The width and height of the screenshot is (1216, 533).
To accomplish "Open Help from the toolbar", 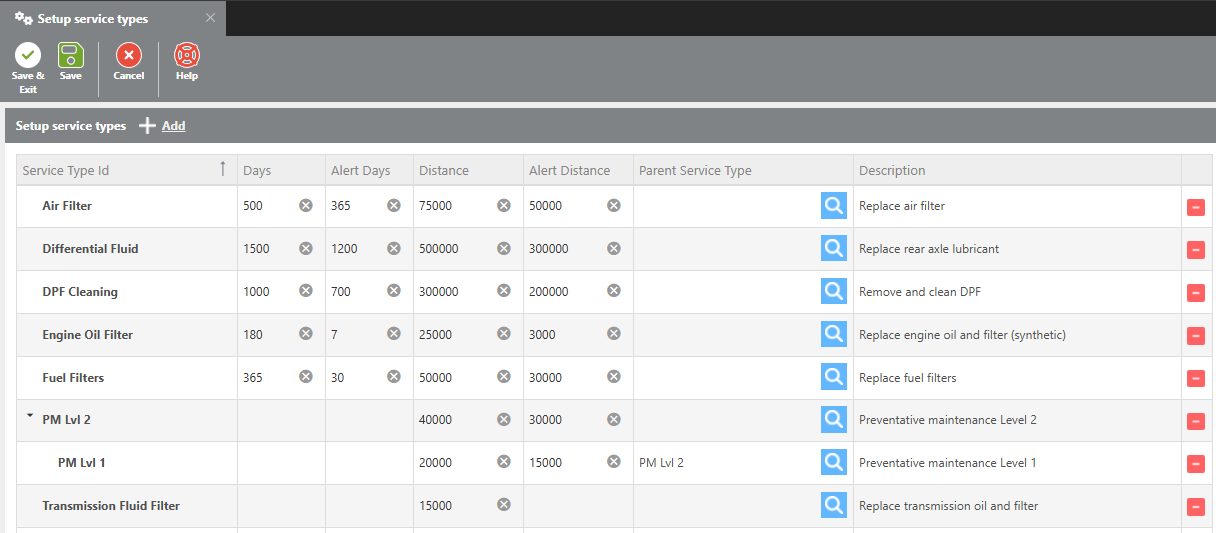I will (187, 56).
